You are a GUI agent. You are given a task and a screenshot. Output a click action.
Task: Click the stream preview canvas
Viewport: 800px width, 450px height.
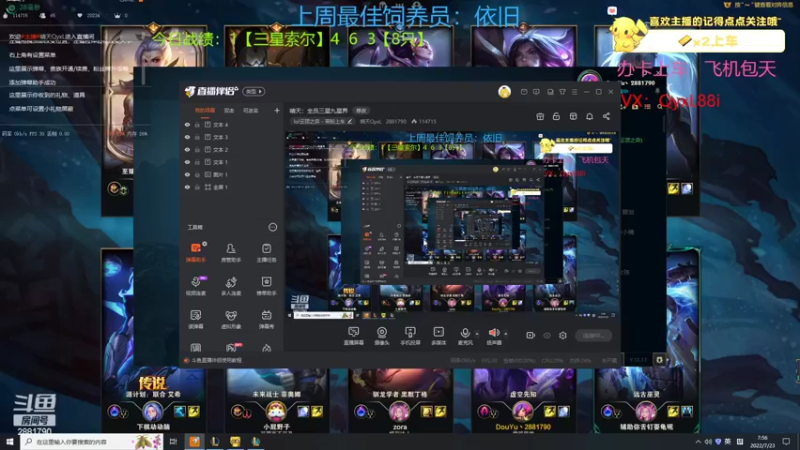click(452, 225)
